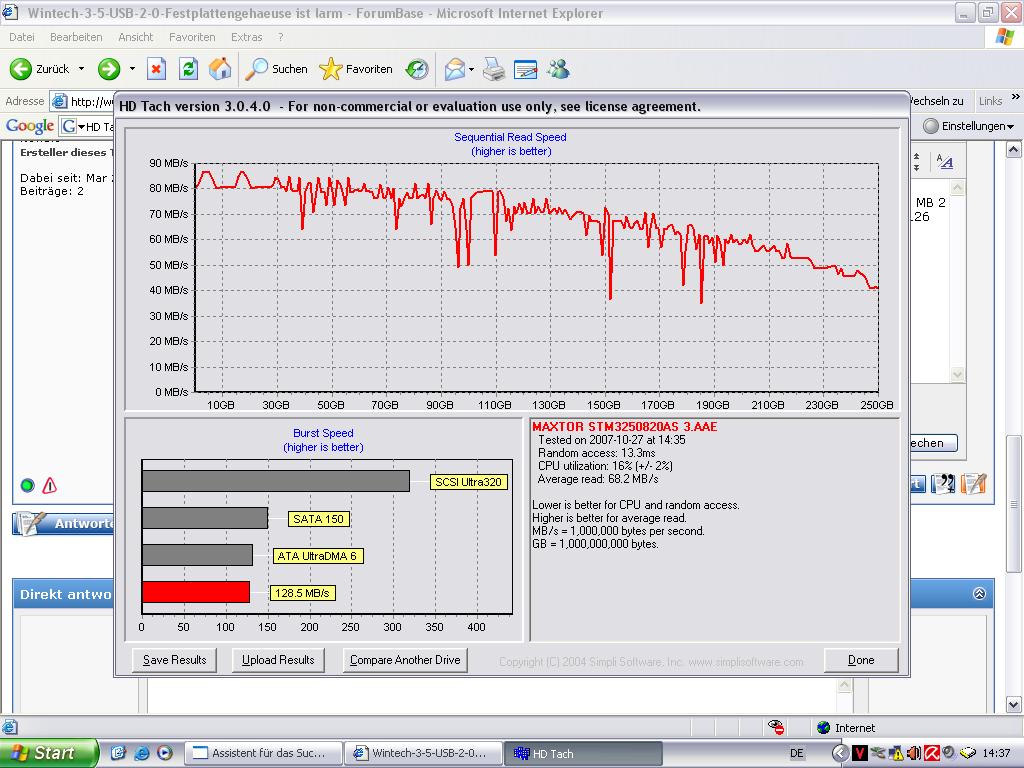This screenshot has height=768, width=1024.
Task: Click the privacy blocked cookie status icon
Action: tap(776, 727)
